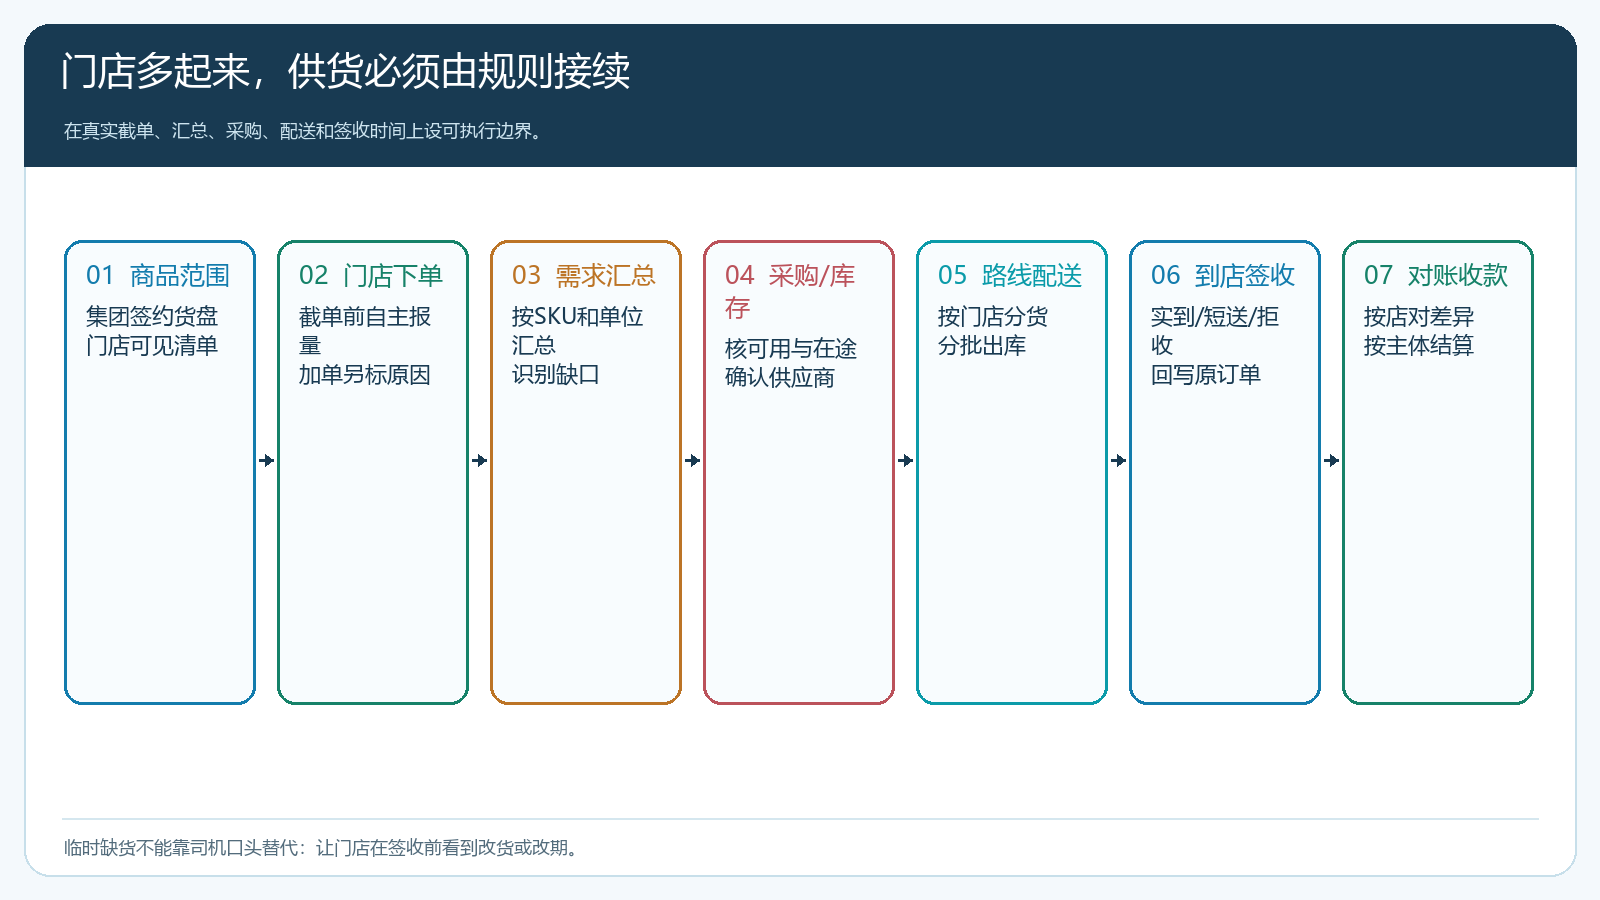This screenshot has height=900, width=1600.
Task: Click the footer note beginning 临时缺货不能靠司机口头替代
Action: coord(321,848)
